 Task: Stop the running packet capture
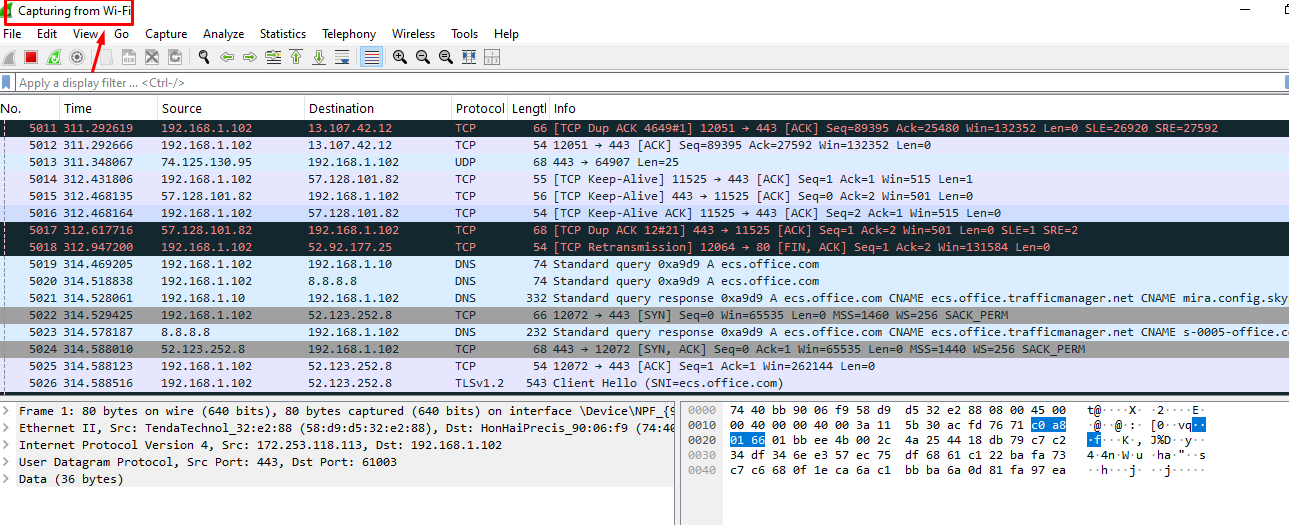[x=31, y=57]
